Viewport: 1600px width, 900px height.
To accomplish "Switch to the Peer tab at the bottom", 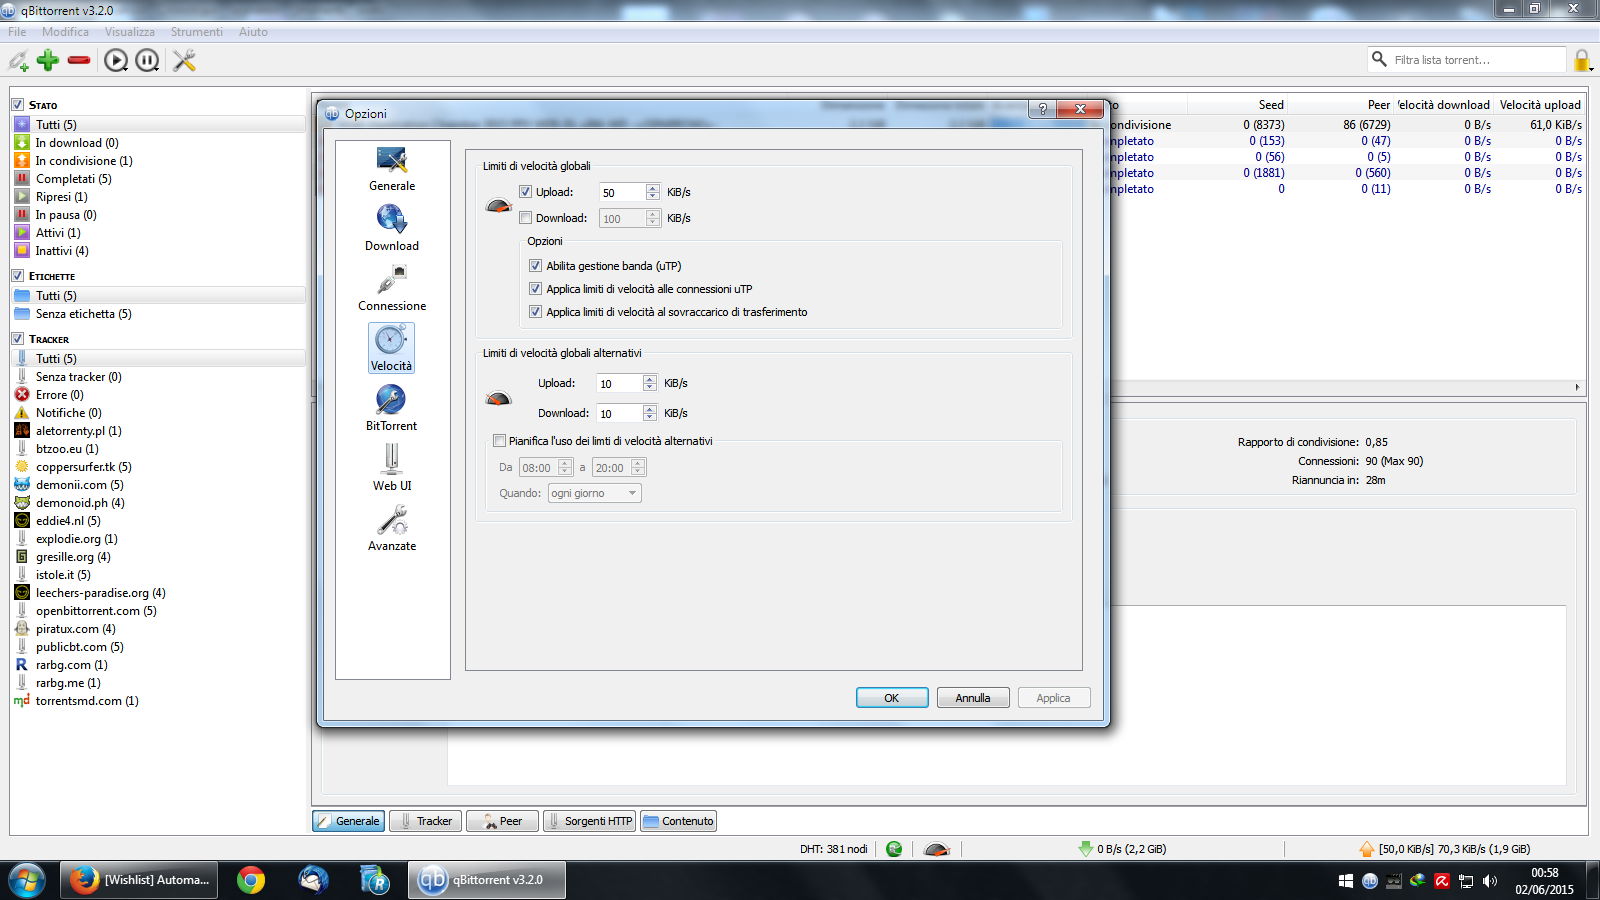I will (x=502, y=821).
